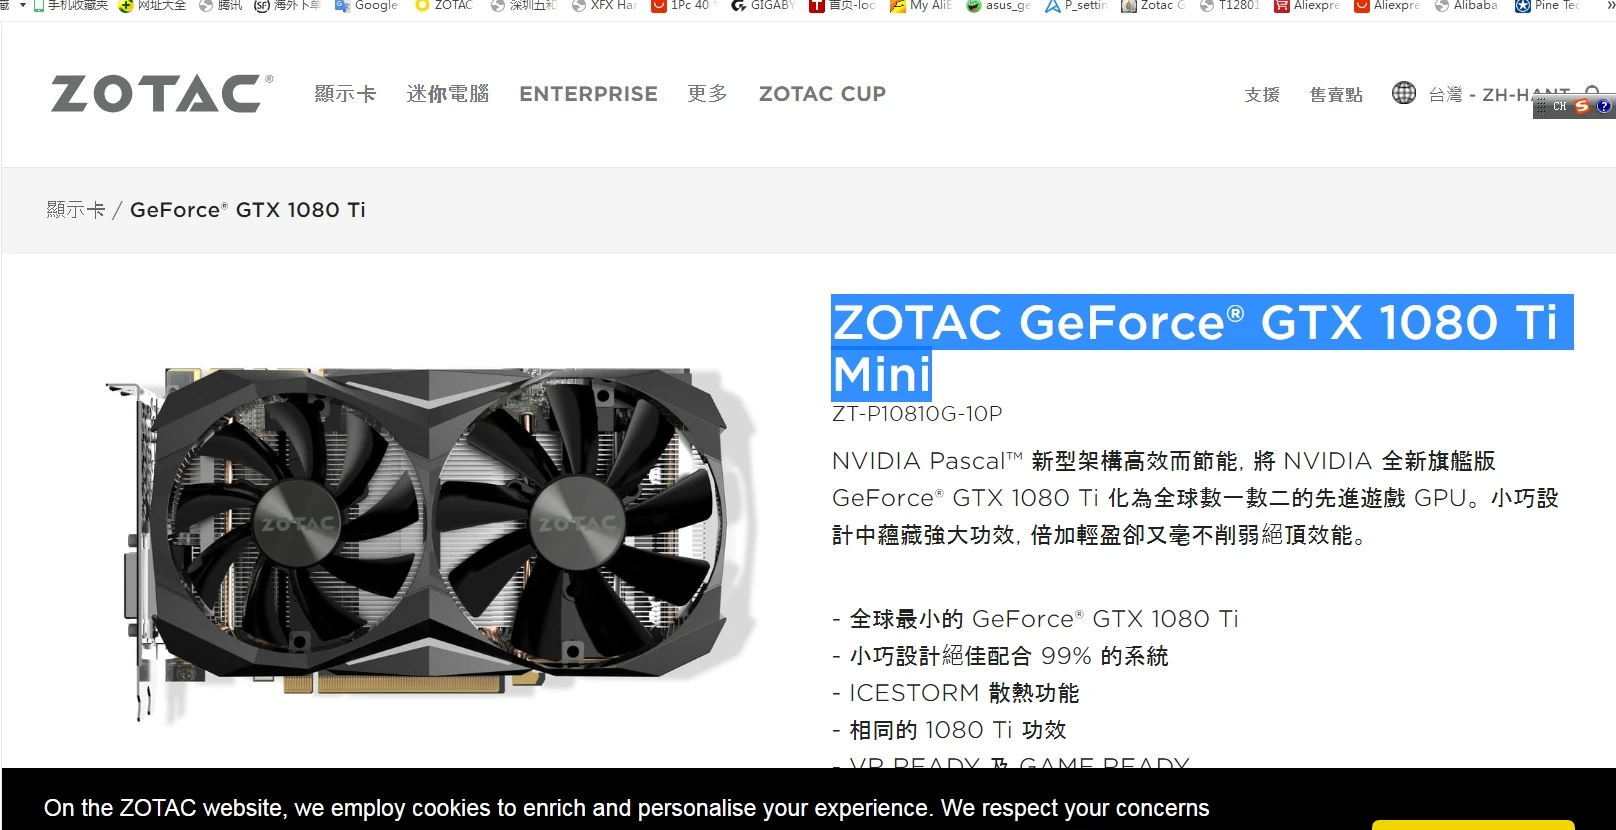
Task: Expand the bookmarks overflow chevron
Action: 1610,6
